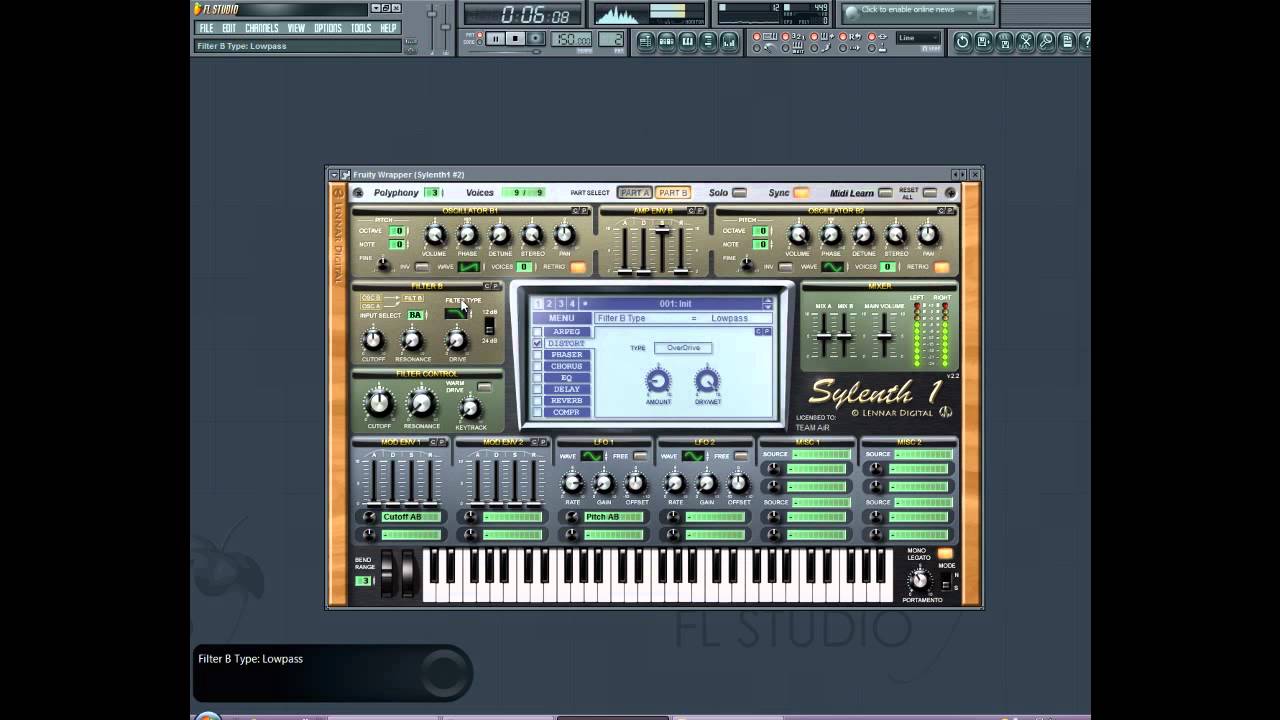Open the distortion Type OverDrive selector
This screenshot has height=720, width=1280.
click(x=683, y=348)
